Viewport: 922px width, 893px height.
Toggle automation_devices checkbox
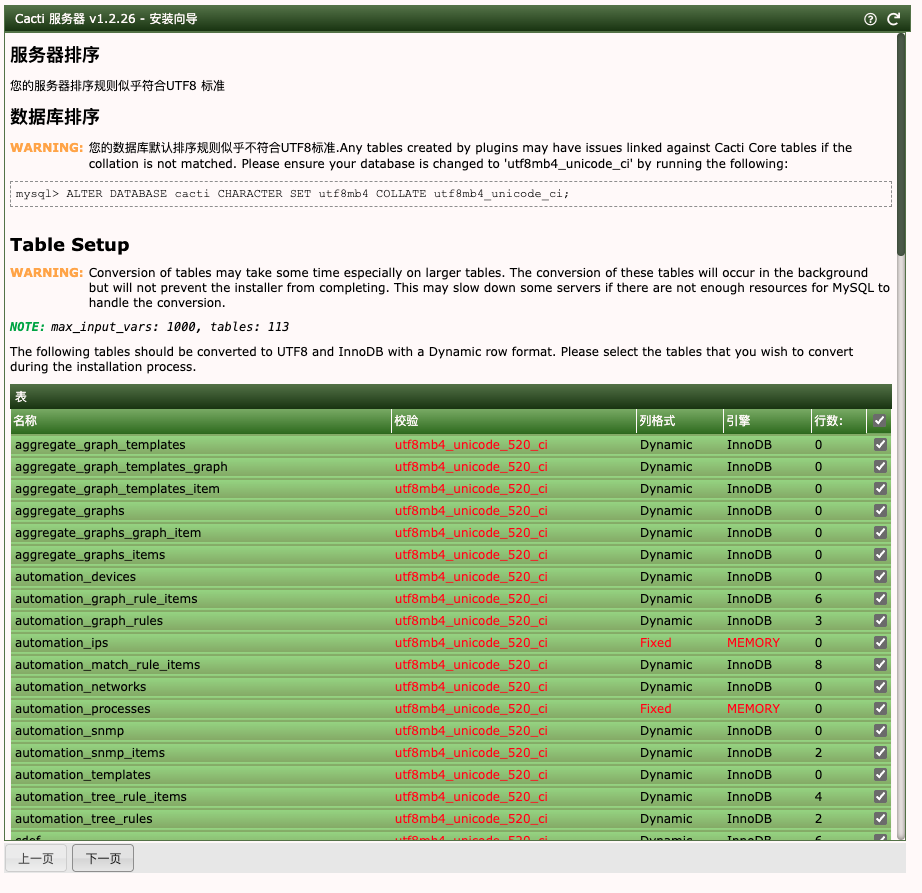click(x=880, y=577)
